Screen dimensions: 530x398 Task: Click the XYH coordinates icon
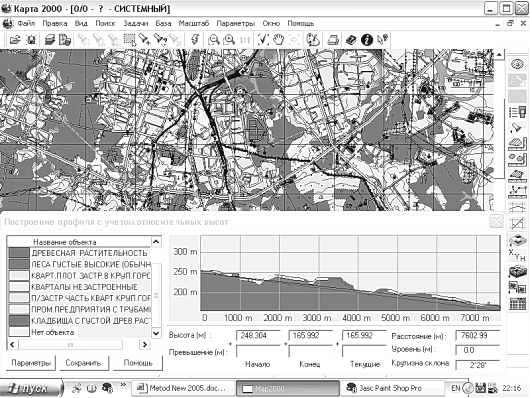pyautogui.click(x=517, y=256)
